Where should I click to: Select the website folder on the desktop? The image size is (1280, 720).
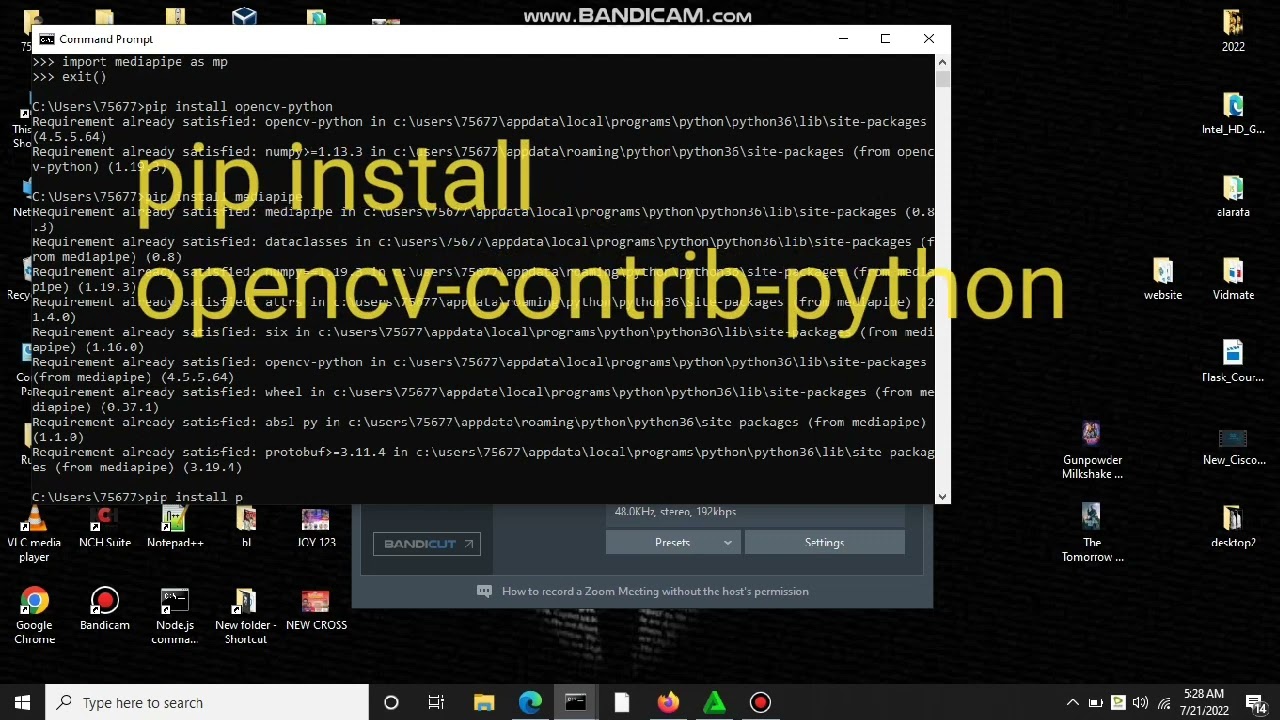click(1163, 279)
